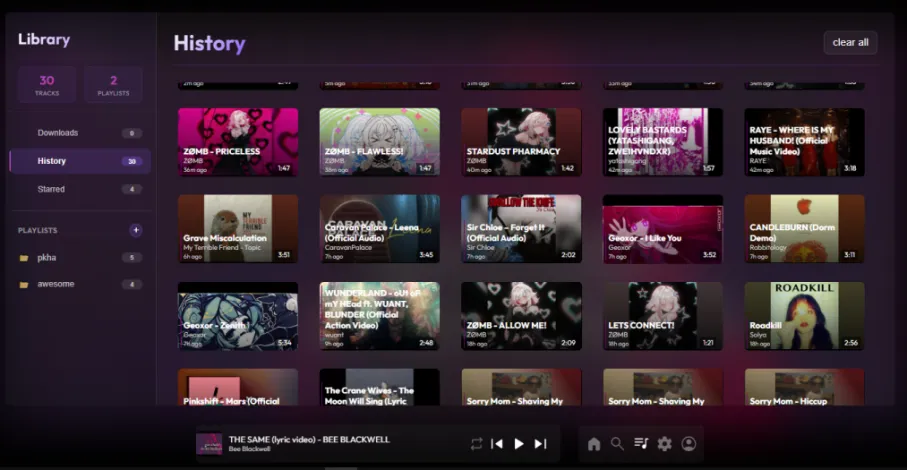The height and width of the screenshot is (470, 907).
Task: Toggle repeat mode in the player bar
Action: 476,443
